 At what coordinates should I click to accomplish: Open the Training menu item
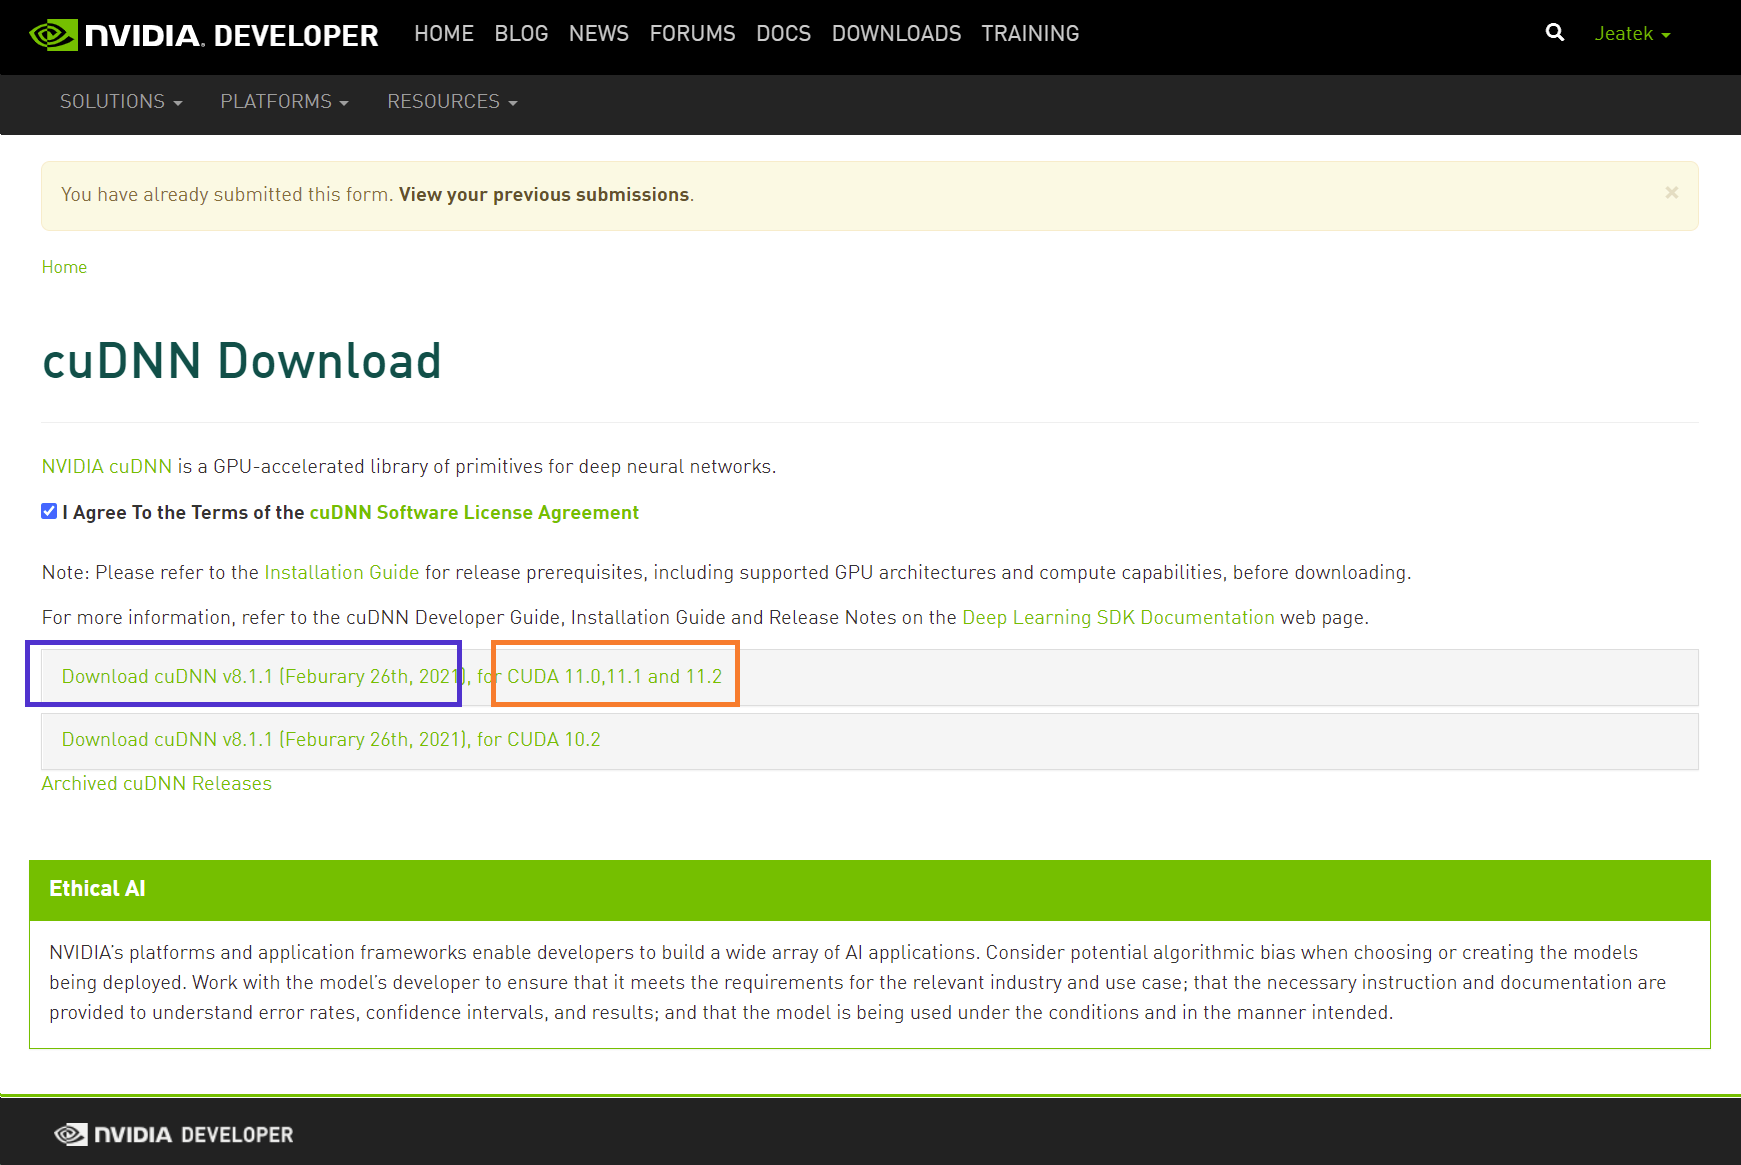coord(1030,34)
